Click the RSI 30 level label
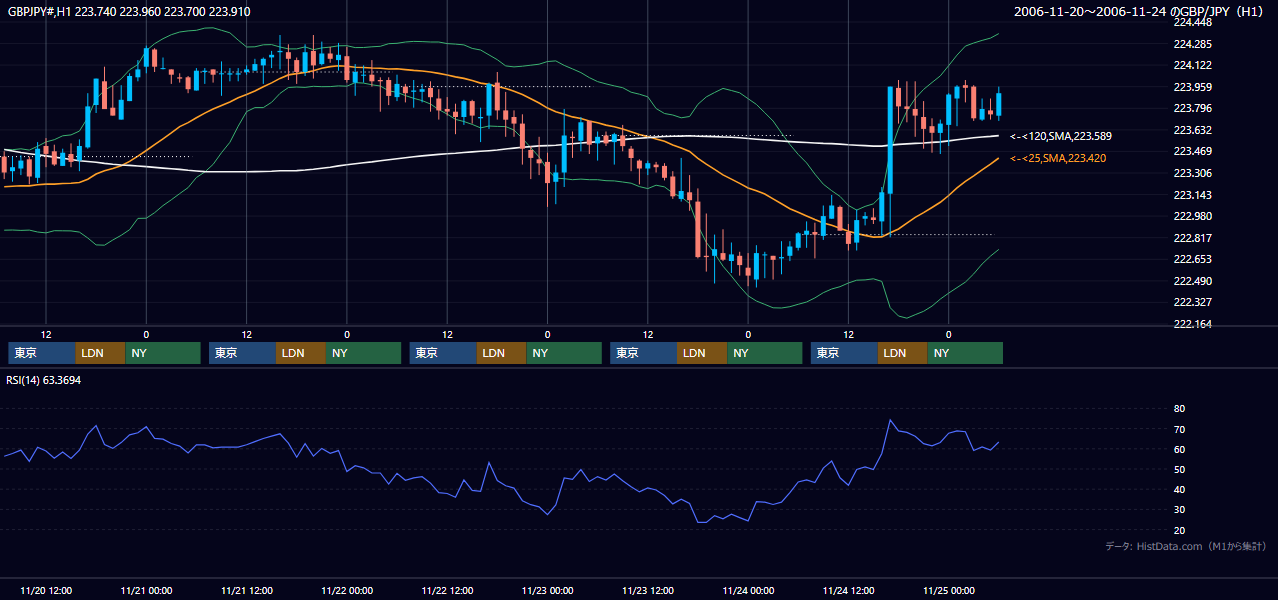This screenshot has height=600, width=1278. pos(1179,509)
